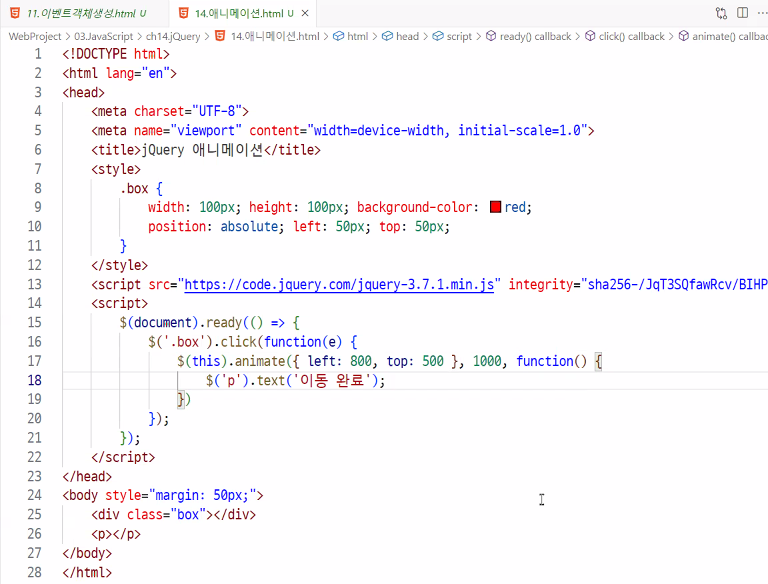Close the 14.애니메이션.html tab
768x584 pixels.
pyautogui.click(x=305, y=13)
